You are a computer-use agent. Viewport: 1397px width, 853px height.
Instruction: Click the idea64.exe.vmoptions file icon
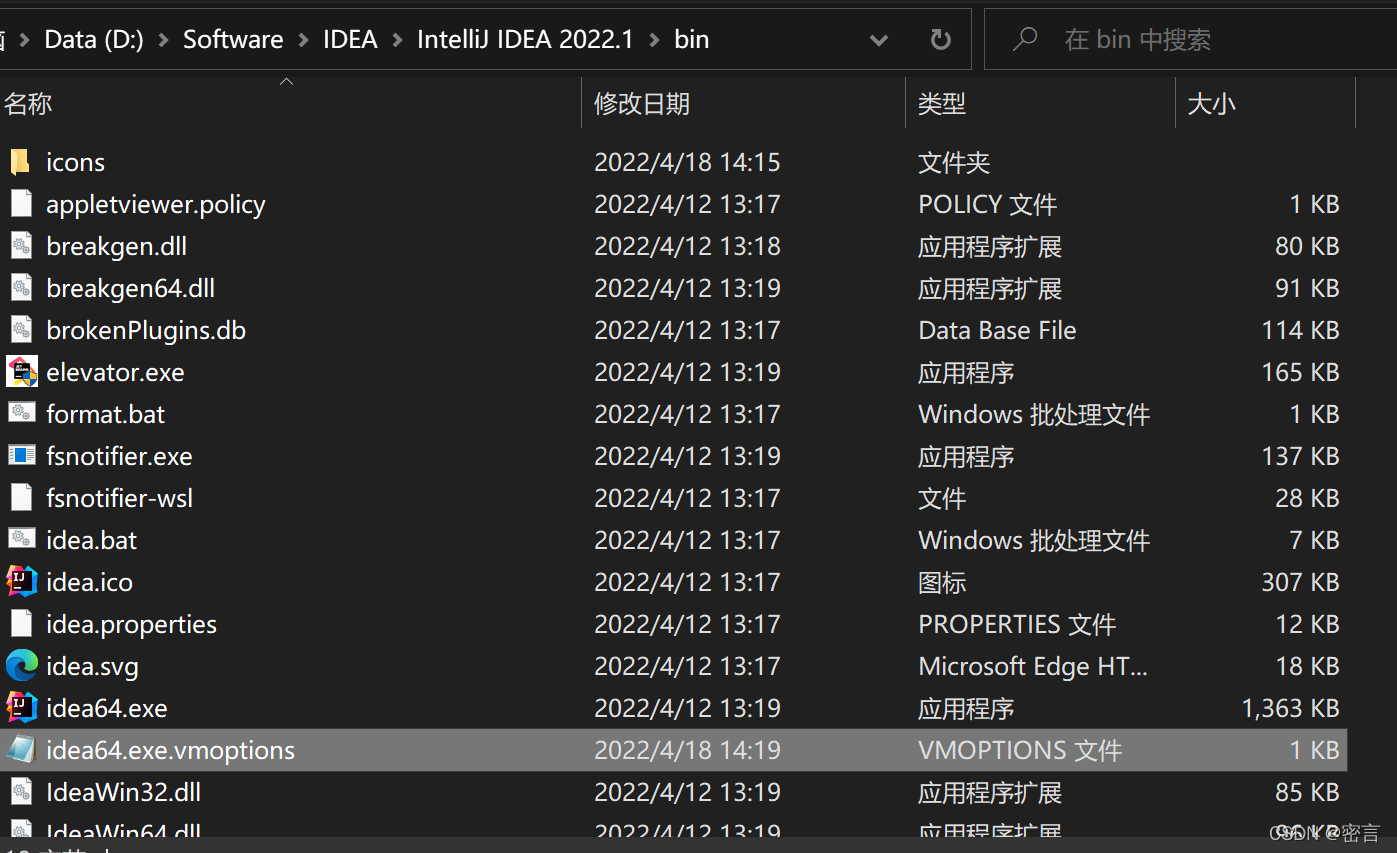(x=21, y=750)
